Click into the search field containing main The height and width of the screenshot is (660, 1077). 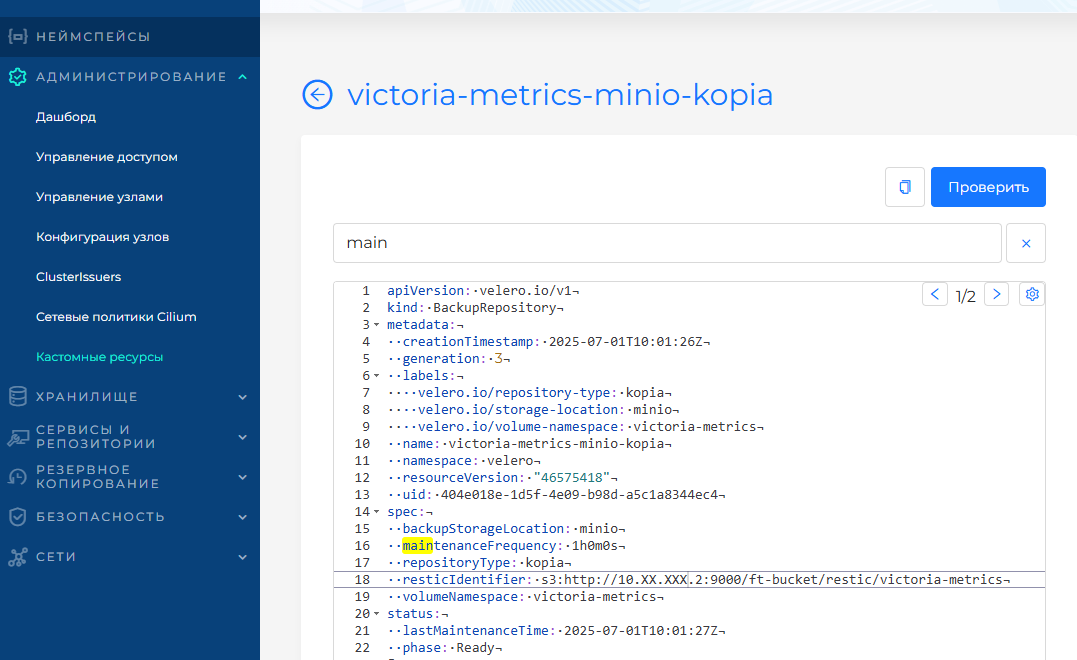click(667, 243)
